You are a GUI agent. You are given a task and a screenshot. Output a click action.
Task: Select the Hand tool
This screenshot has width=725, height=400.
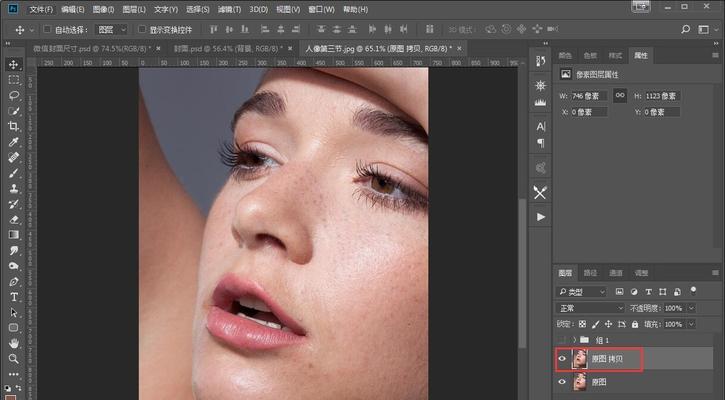[13, 344]
